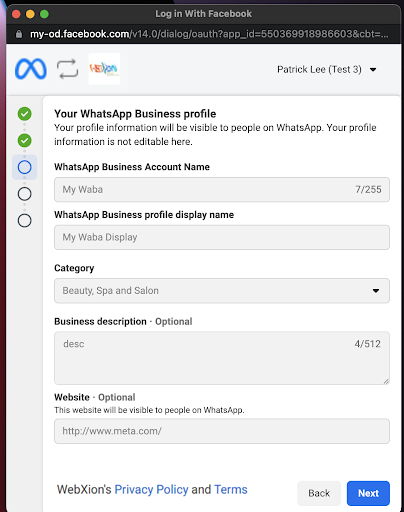404x512 pixels.
Task: Click the WhatsApp Business Account Name field
Action: 222,190
